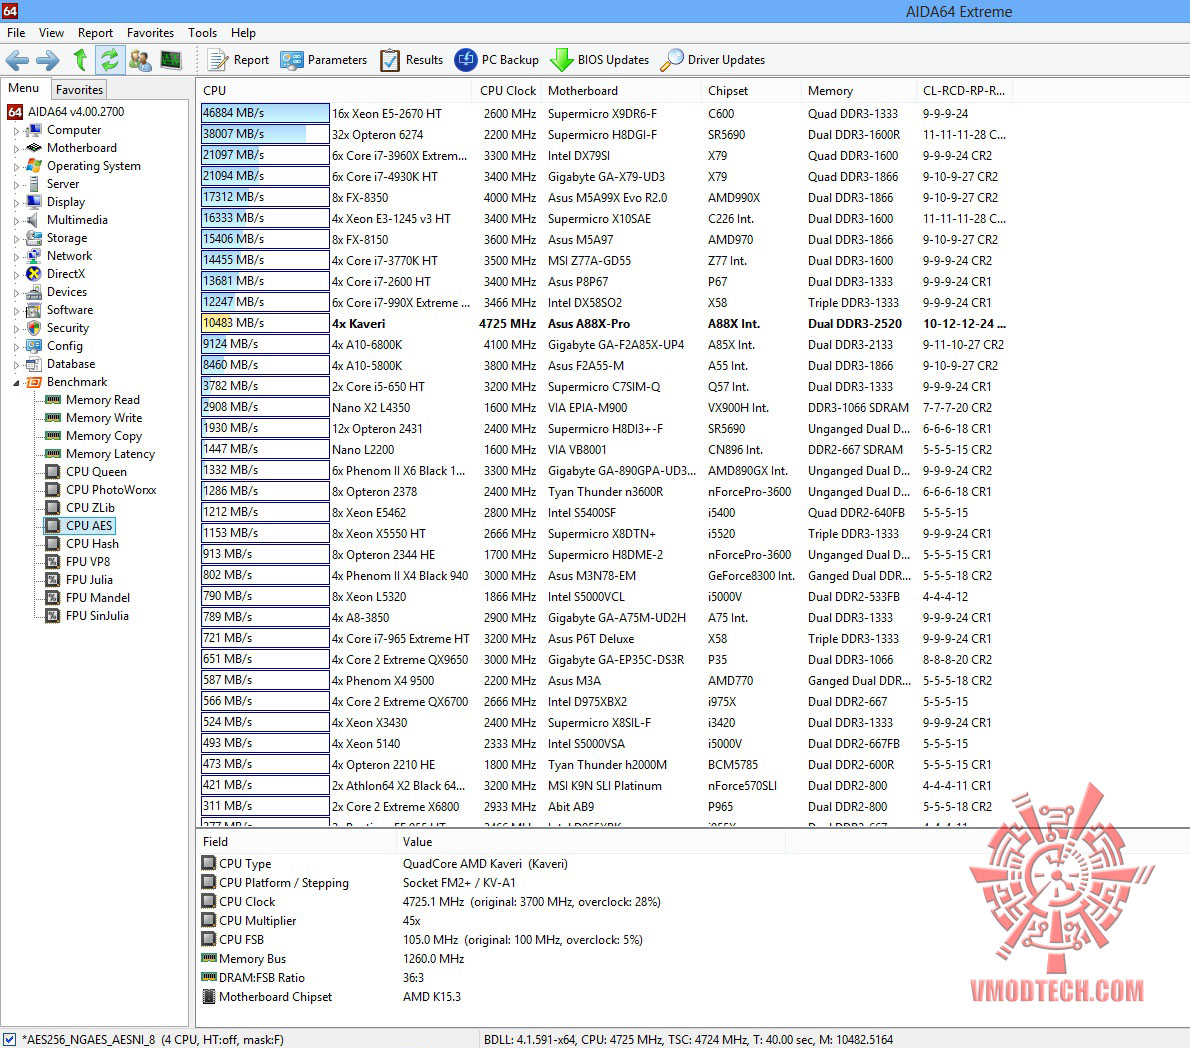The width and height of the screenshot is (1190, 1048).
Task: Toggle the AES256_NGAES_AESNI_8 status bar checkbox
Action: tap(9, 1040)
